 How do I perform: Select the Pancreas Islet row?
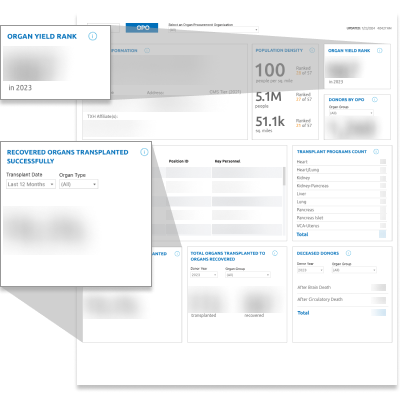coord(341,218)
